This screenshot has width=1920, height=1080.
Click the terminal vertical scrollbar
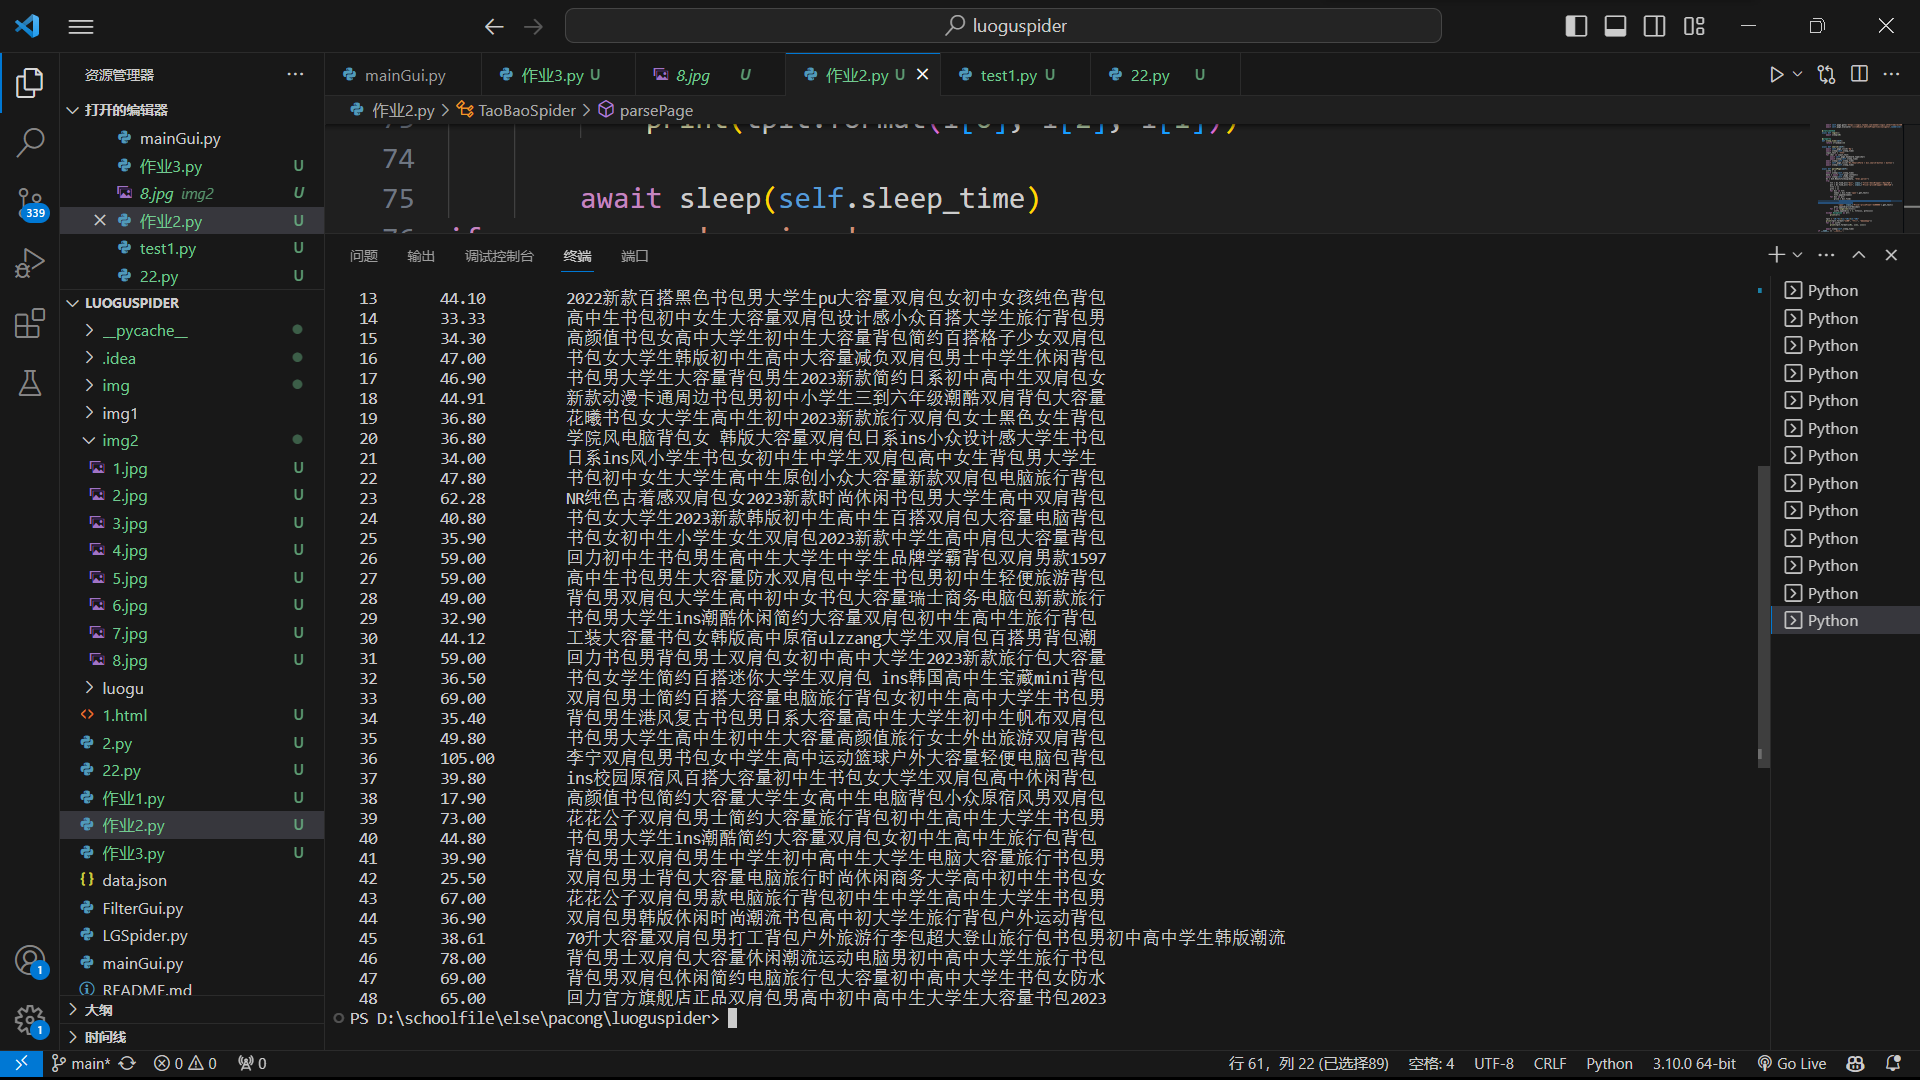pos(1763,615)
